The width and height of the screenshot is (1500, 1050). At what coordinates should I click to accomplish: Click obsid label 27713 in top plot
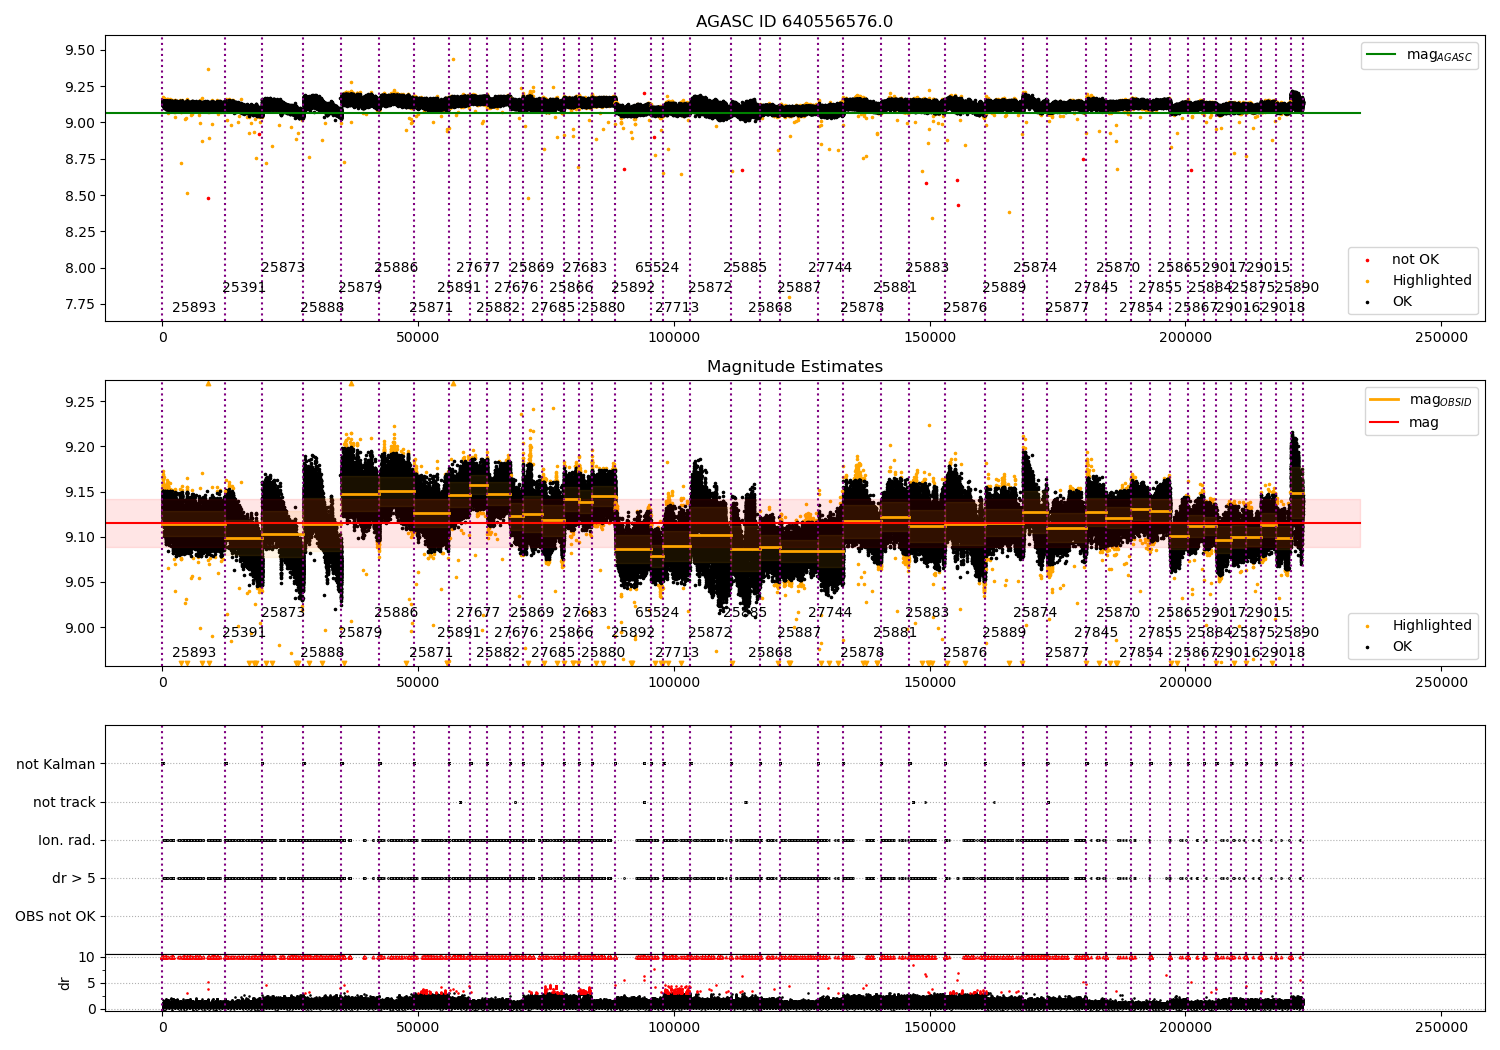pyautogui.click(x=677, y=308)
